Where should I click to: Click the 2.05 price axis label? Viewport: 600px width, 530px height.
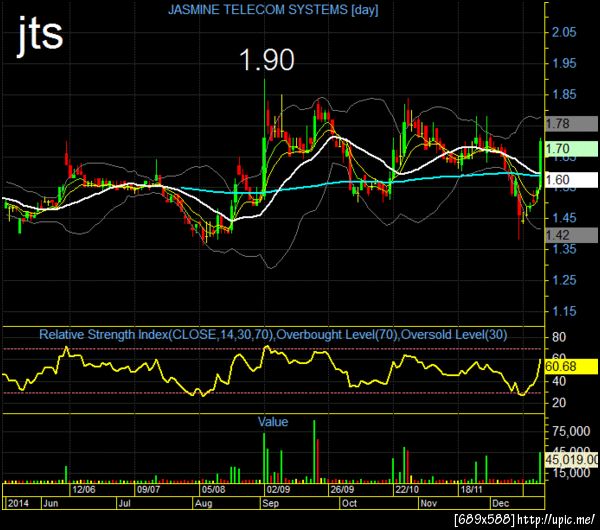(563, 32)
